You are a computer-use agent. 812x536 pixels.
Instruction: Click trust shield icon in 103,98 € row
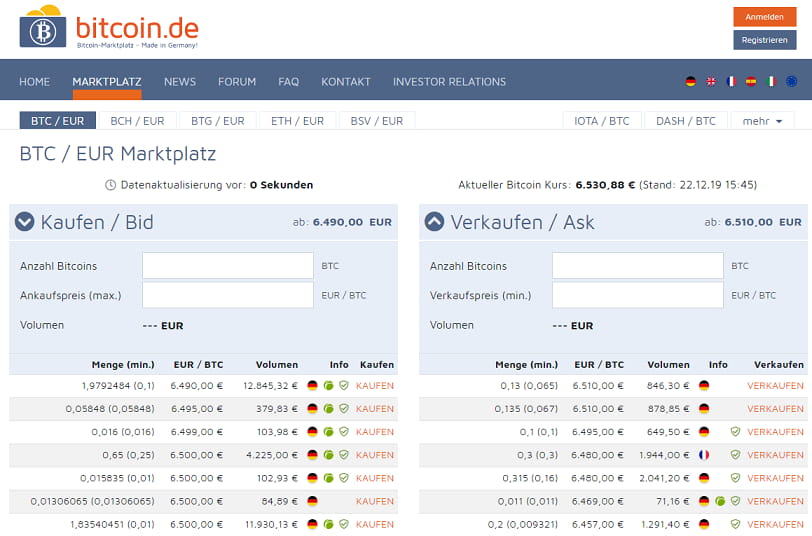pyautogui.click(x=344, y=431)
